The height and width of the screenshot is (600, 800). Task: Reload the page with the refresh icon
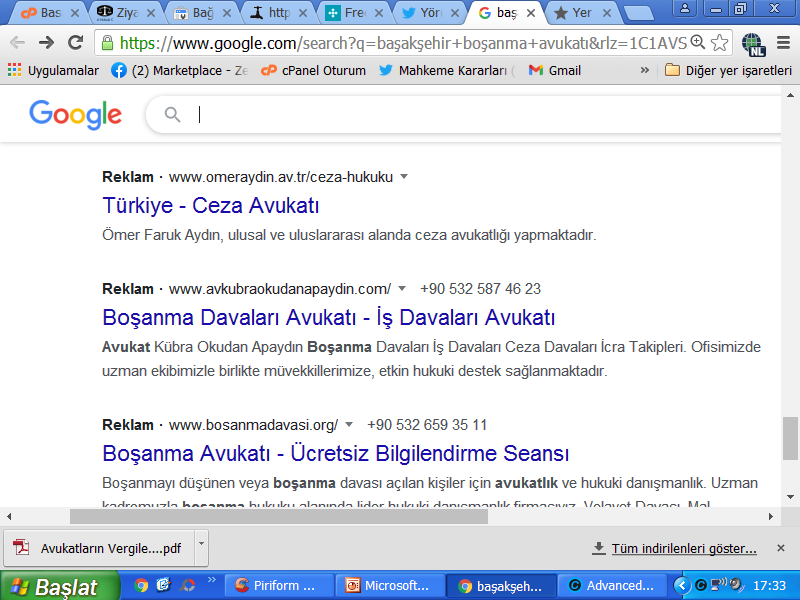pyautogui.click(x=76, y=42)
